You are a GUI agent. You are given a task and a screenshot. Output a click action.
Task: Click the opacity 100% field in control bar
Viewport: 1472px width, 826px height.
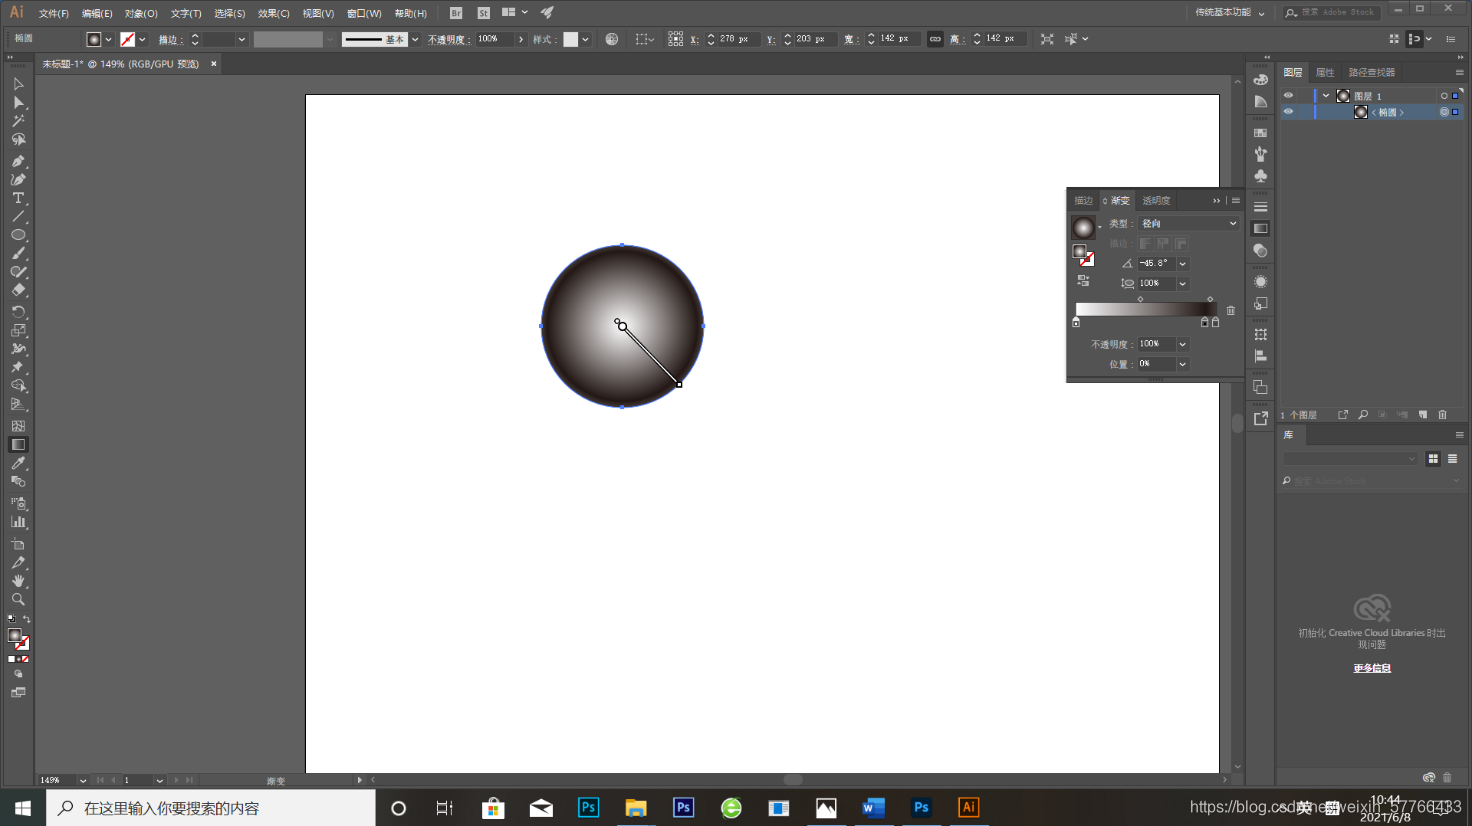tap(494, 39)
